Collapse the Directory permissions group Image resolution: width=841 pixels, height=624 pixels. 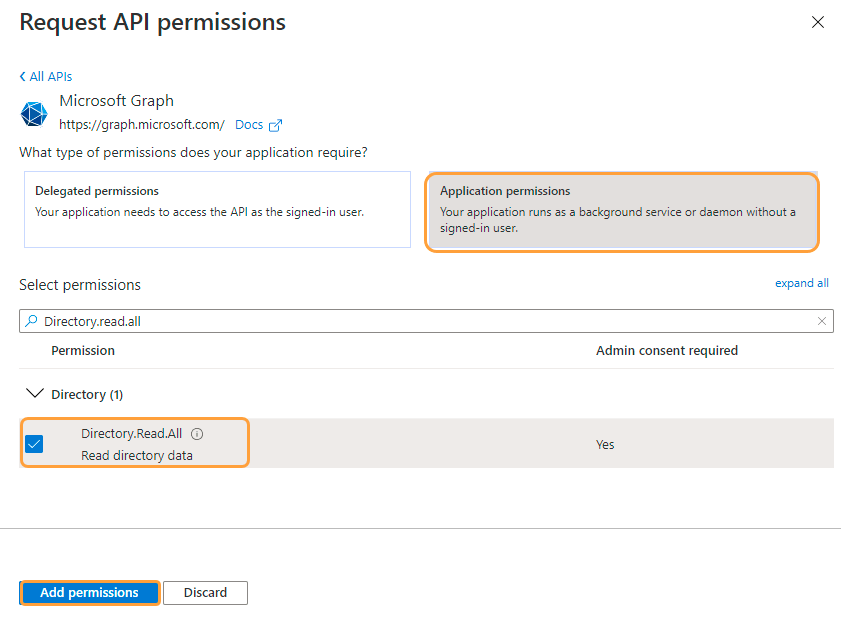35,394
